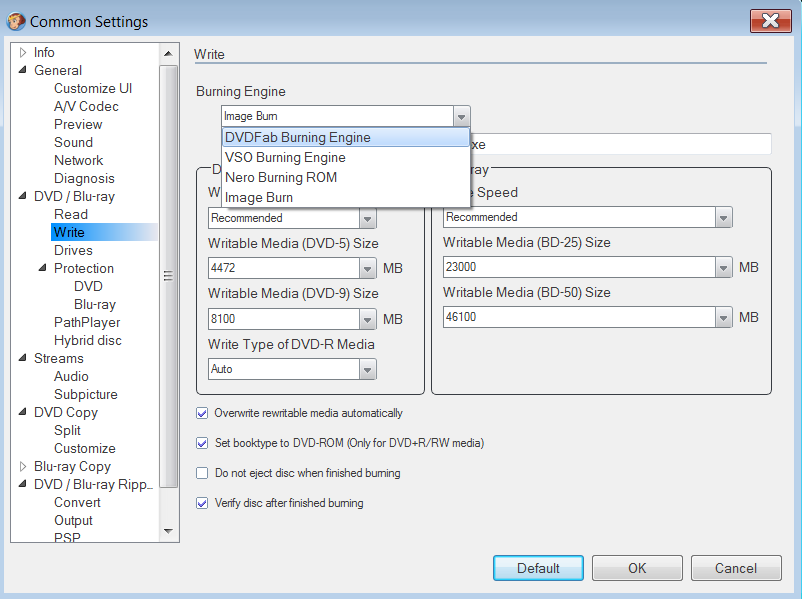Select Preview in settings tree
This screenshot has height=599, width=802.
point(78,124)
